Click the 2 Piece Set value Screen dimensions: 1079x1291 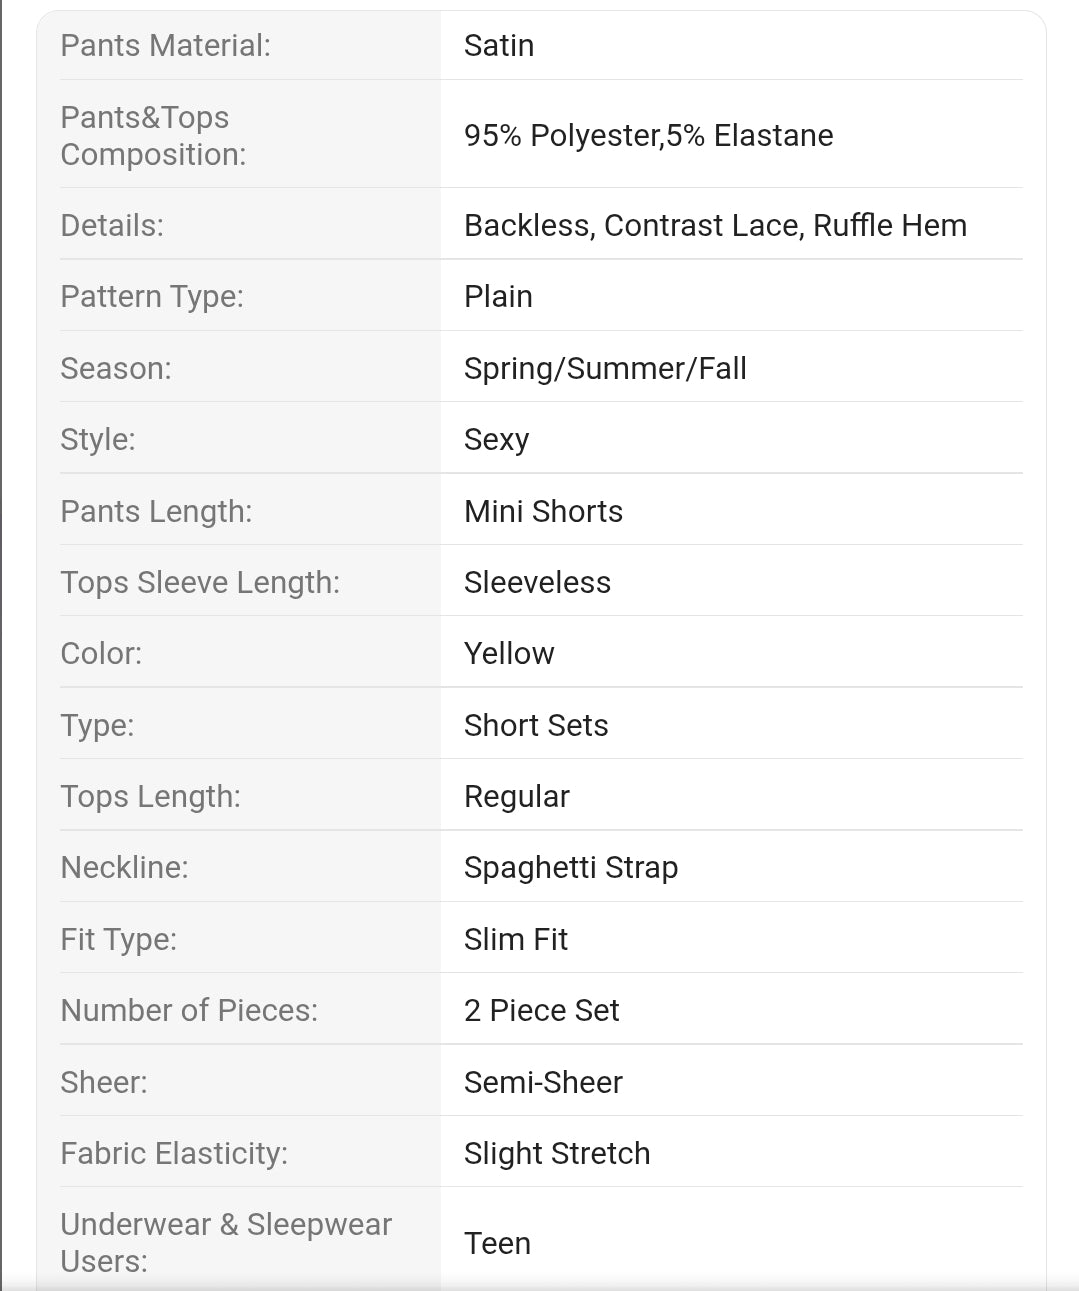pyautogui.click(x=542, y=1010)
